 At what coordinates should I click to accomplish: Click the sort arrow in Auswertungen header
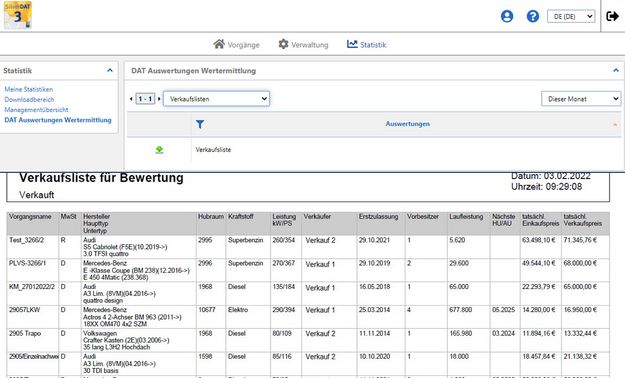click(x=615, y=125)
